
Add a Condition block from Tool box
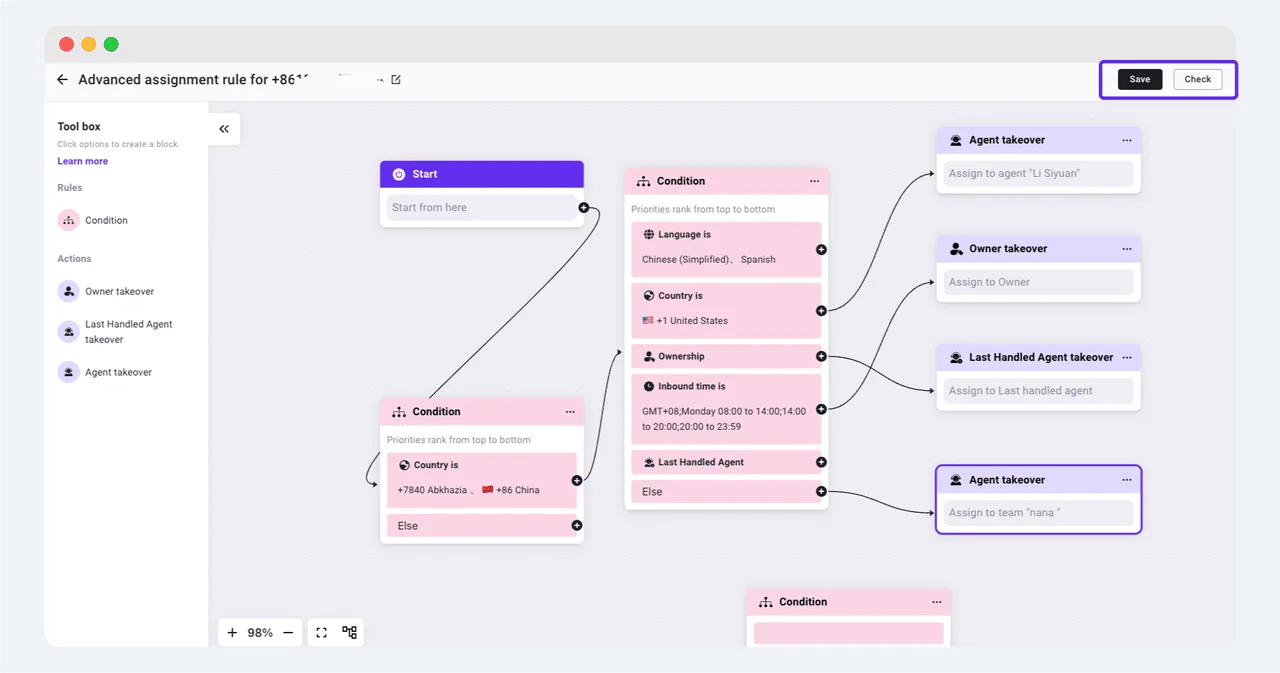[x=93, y=220]
